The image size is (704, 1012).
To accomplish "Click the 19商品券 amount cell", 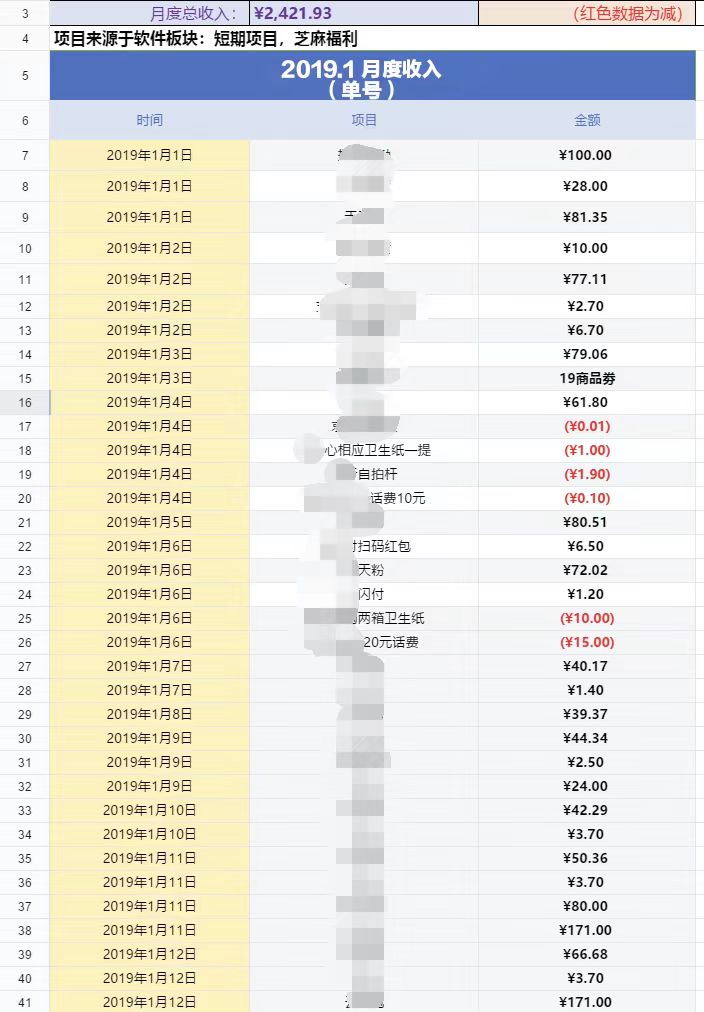I will (587, 378).
